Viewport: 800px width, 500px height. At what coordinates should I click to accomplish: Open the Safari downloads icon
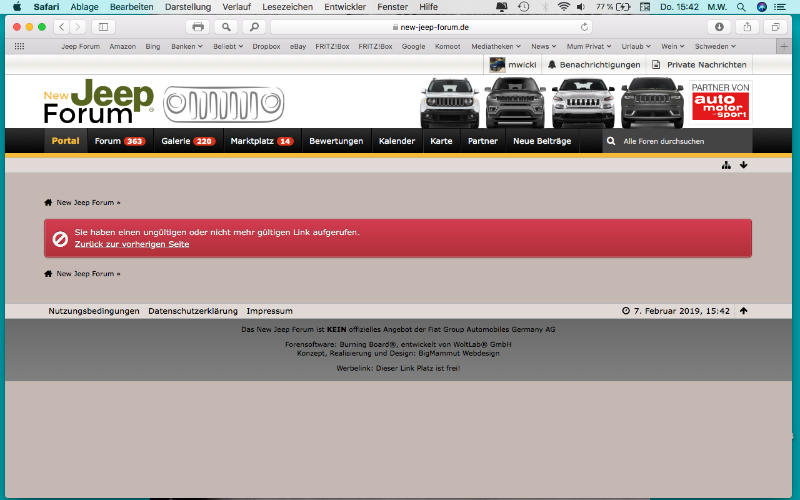[719, 26]
